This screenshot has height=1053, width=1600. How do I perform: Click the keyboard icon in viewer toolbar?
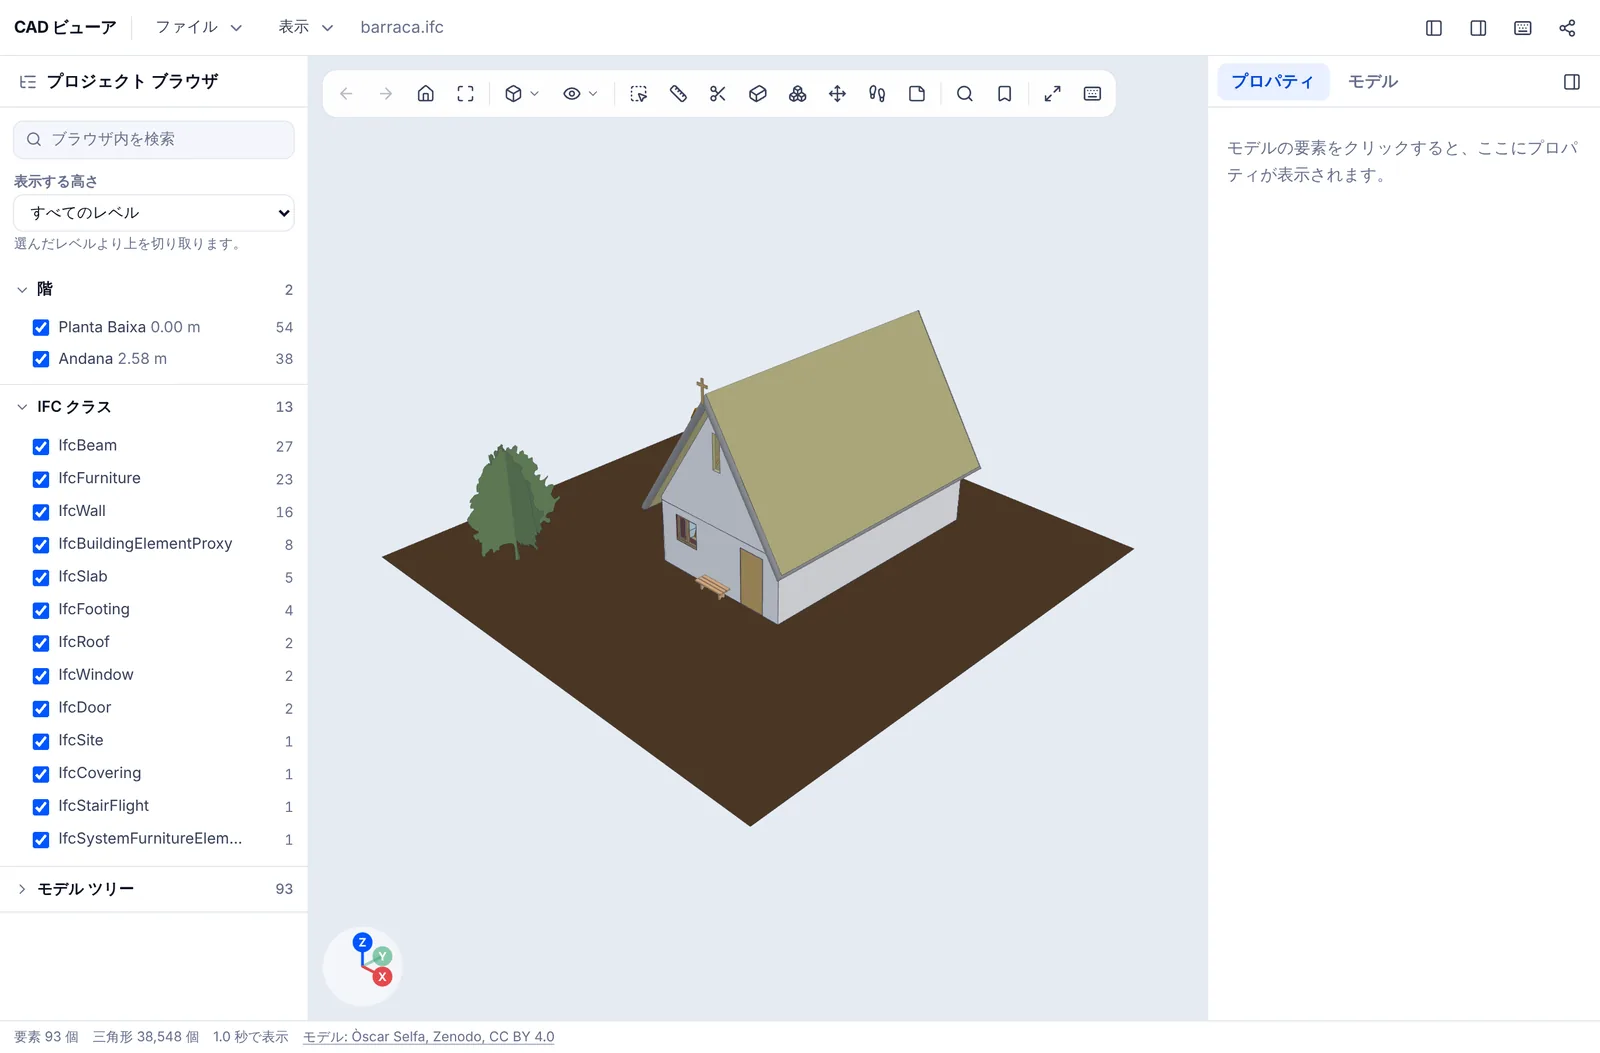1093,94
